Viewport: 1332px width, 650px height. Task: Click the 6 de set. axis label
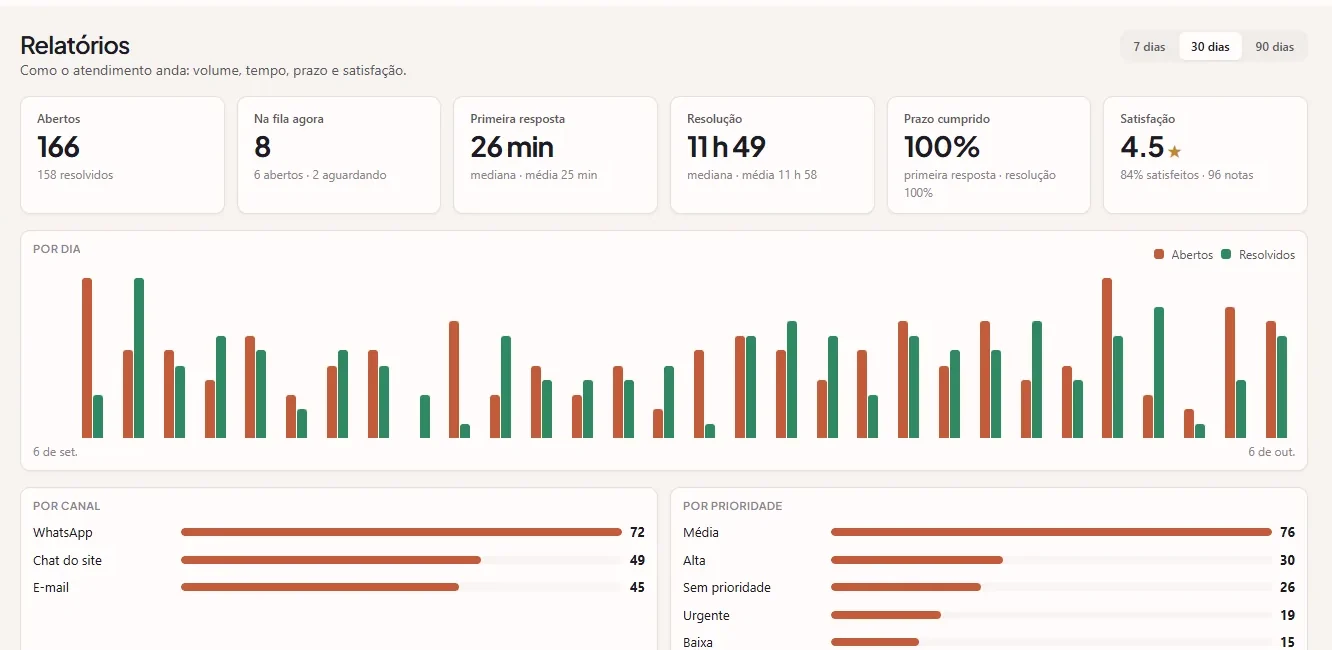click(x=55, y=452)
